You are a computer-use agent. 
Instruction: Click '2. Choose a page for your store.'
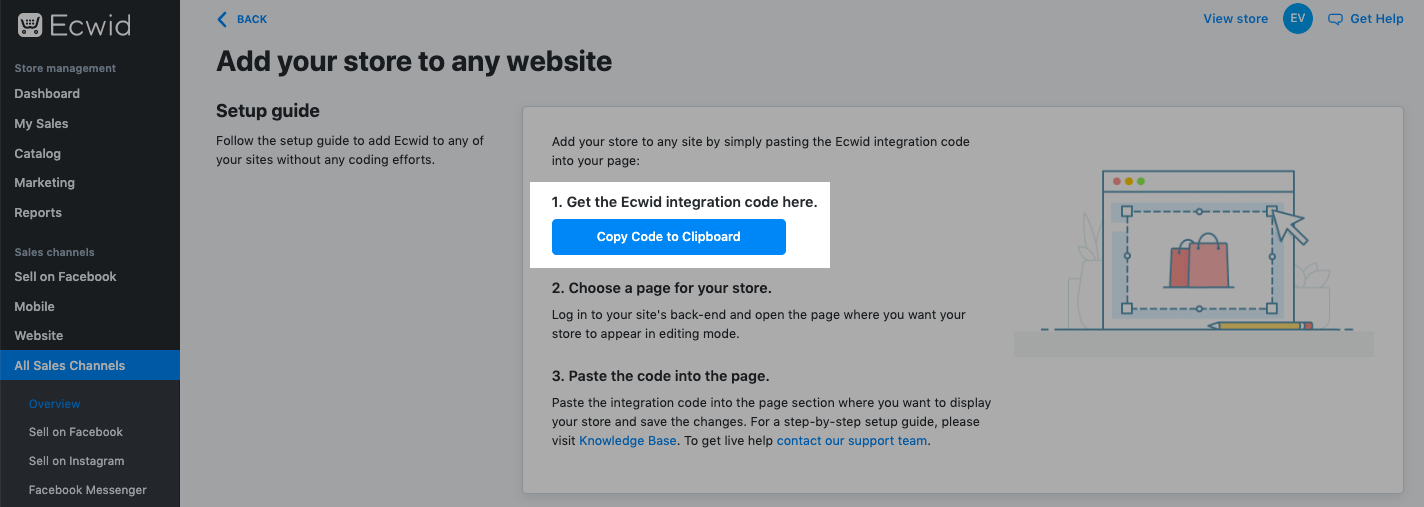point(662,288)
